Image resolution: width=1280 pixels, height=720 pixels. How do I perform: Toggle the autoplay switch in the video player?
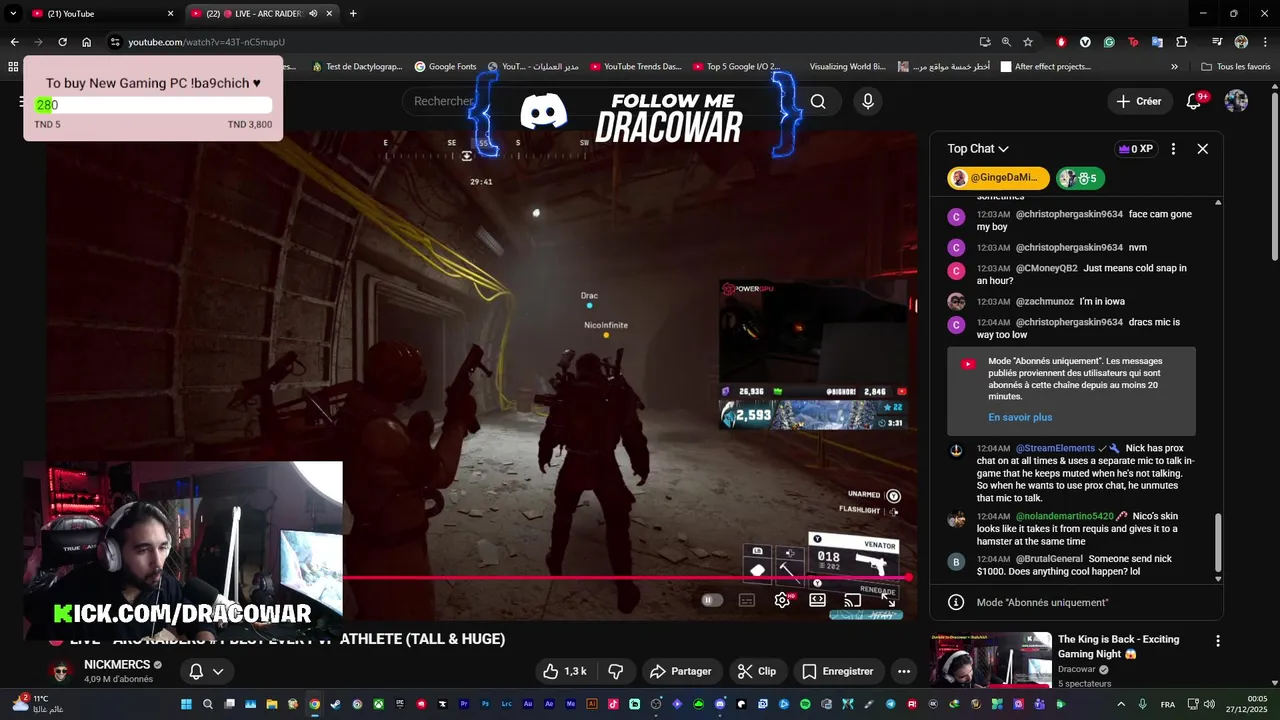[711, 600]
